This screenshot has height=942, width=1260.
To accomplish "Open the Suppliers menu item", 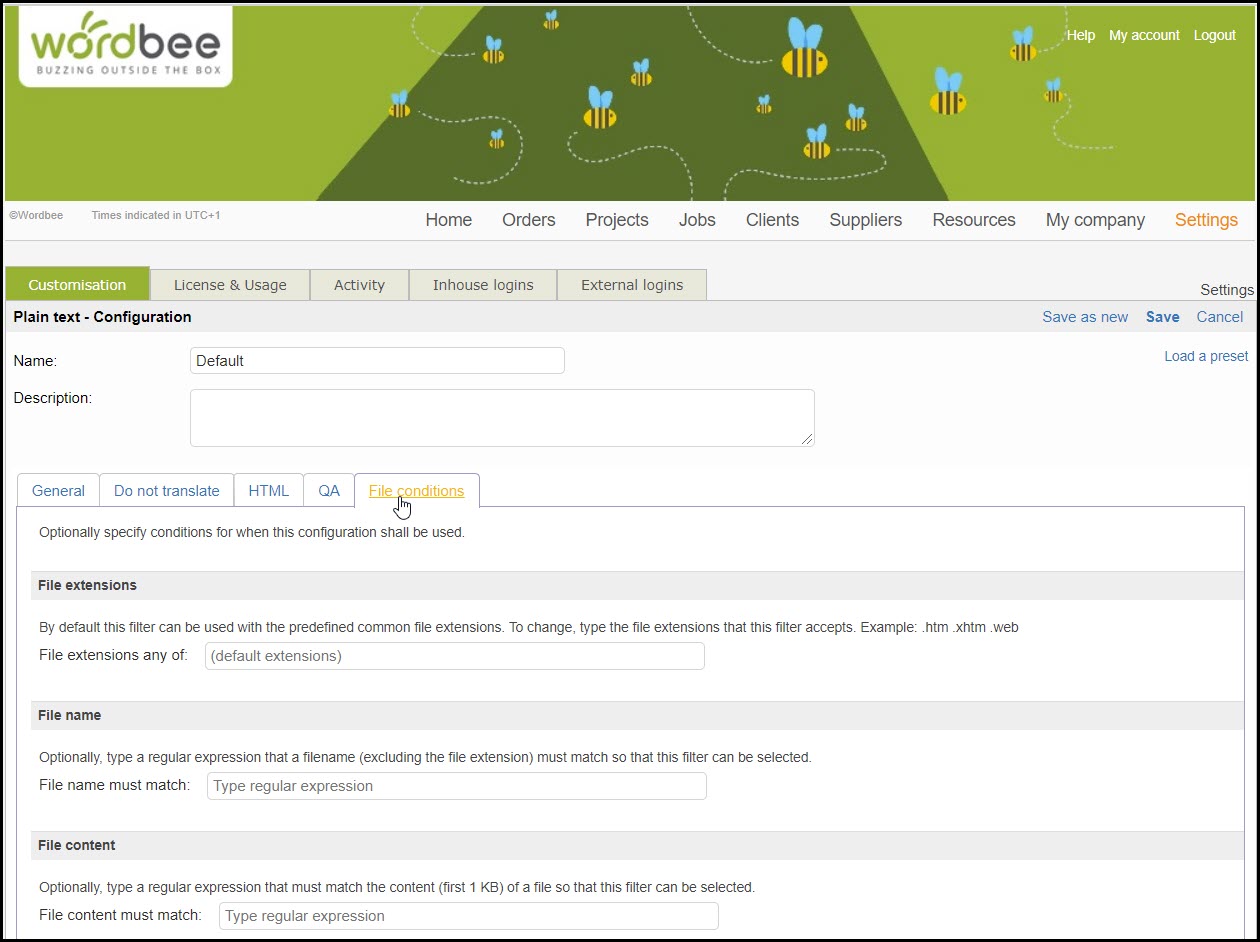I will pos(865,220).
